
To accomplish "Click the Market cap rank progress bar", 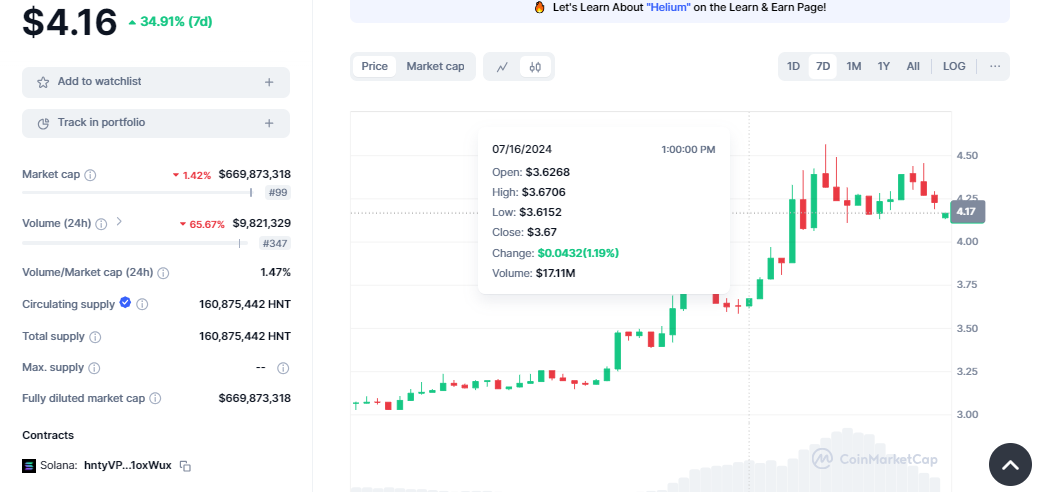I will pyautogui.click(x=138, y=192).
